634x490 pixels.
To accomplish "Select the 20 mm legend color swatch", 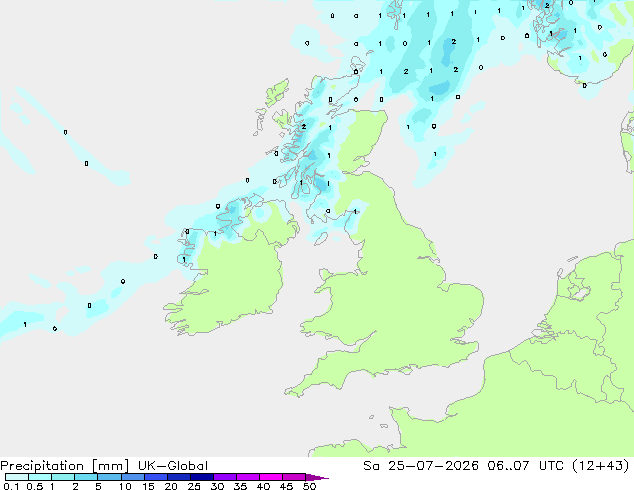I will pos(178,477).
